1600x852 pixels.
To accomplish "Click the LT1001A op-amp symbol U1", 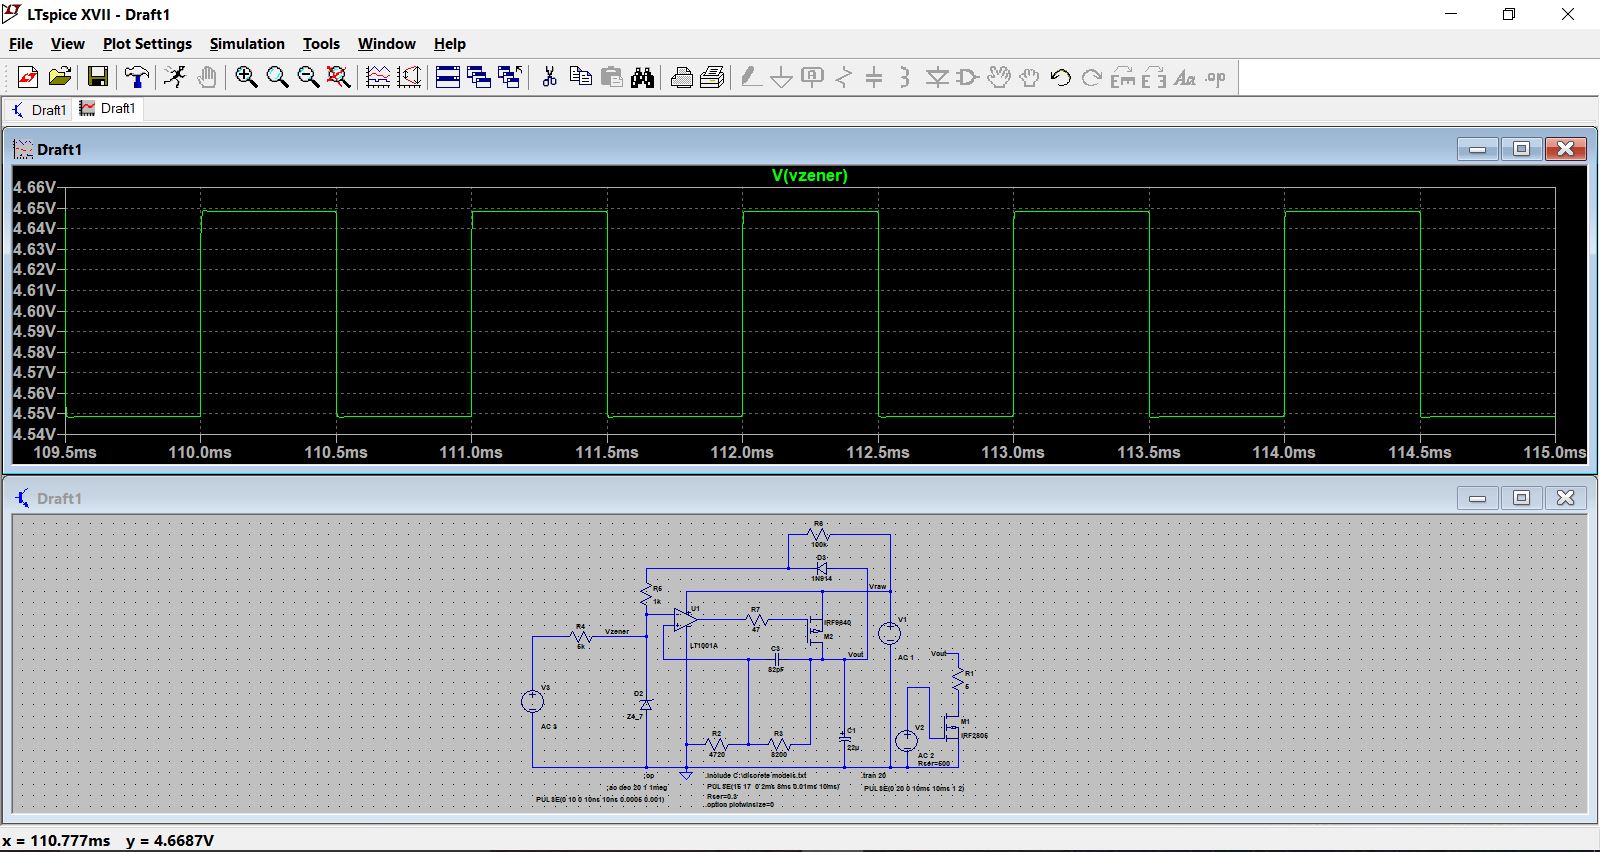I will click(x=685, y=621).
